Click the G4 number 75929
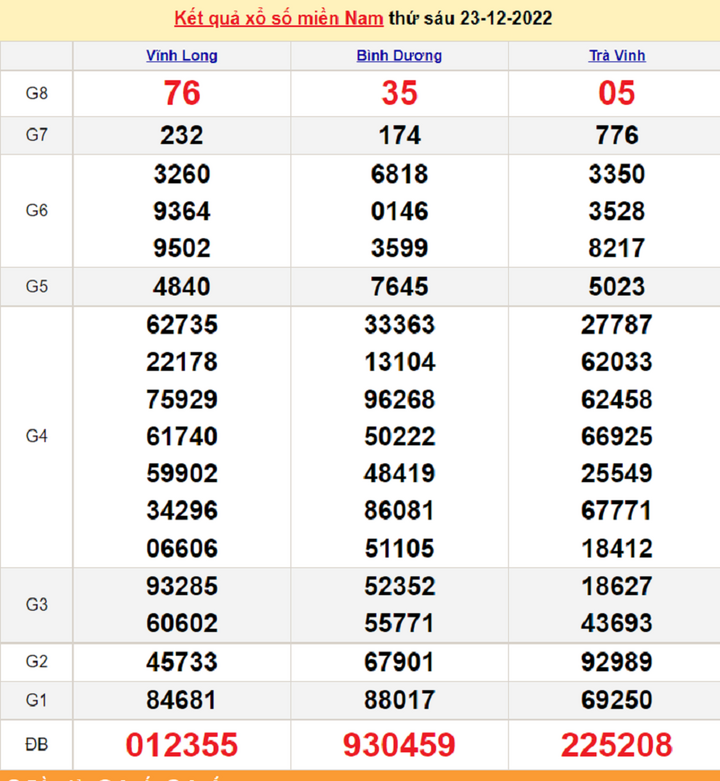 (182, 399)
